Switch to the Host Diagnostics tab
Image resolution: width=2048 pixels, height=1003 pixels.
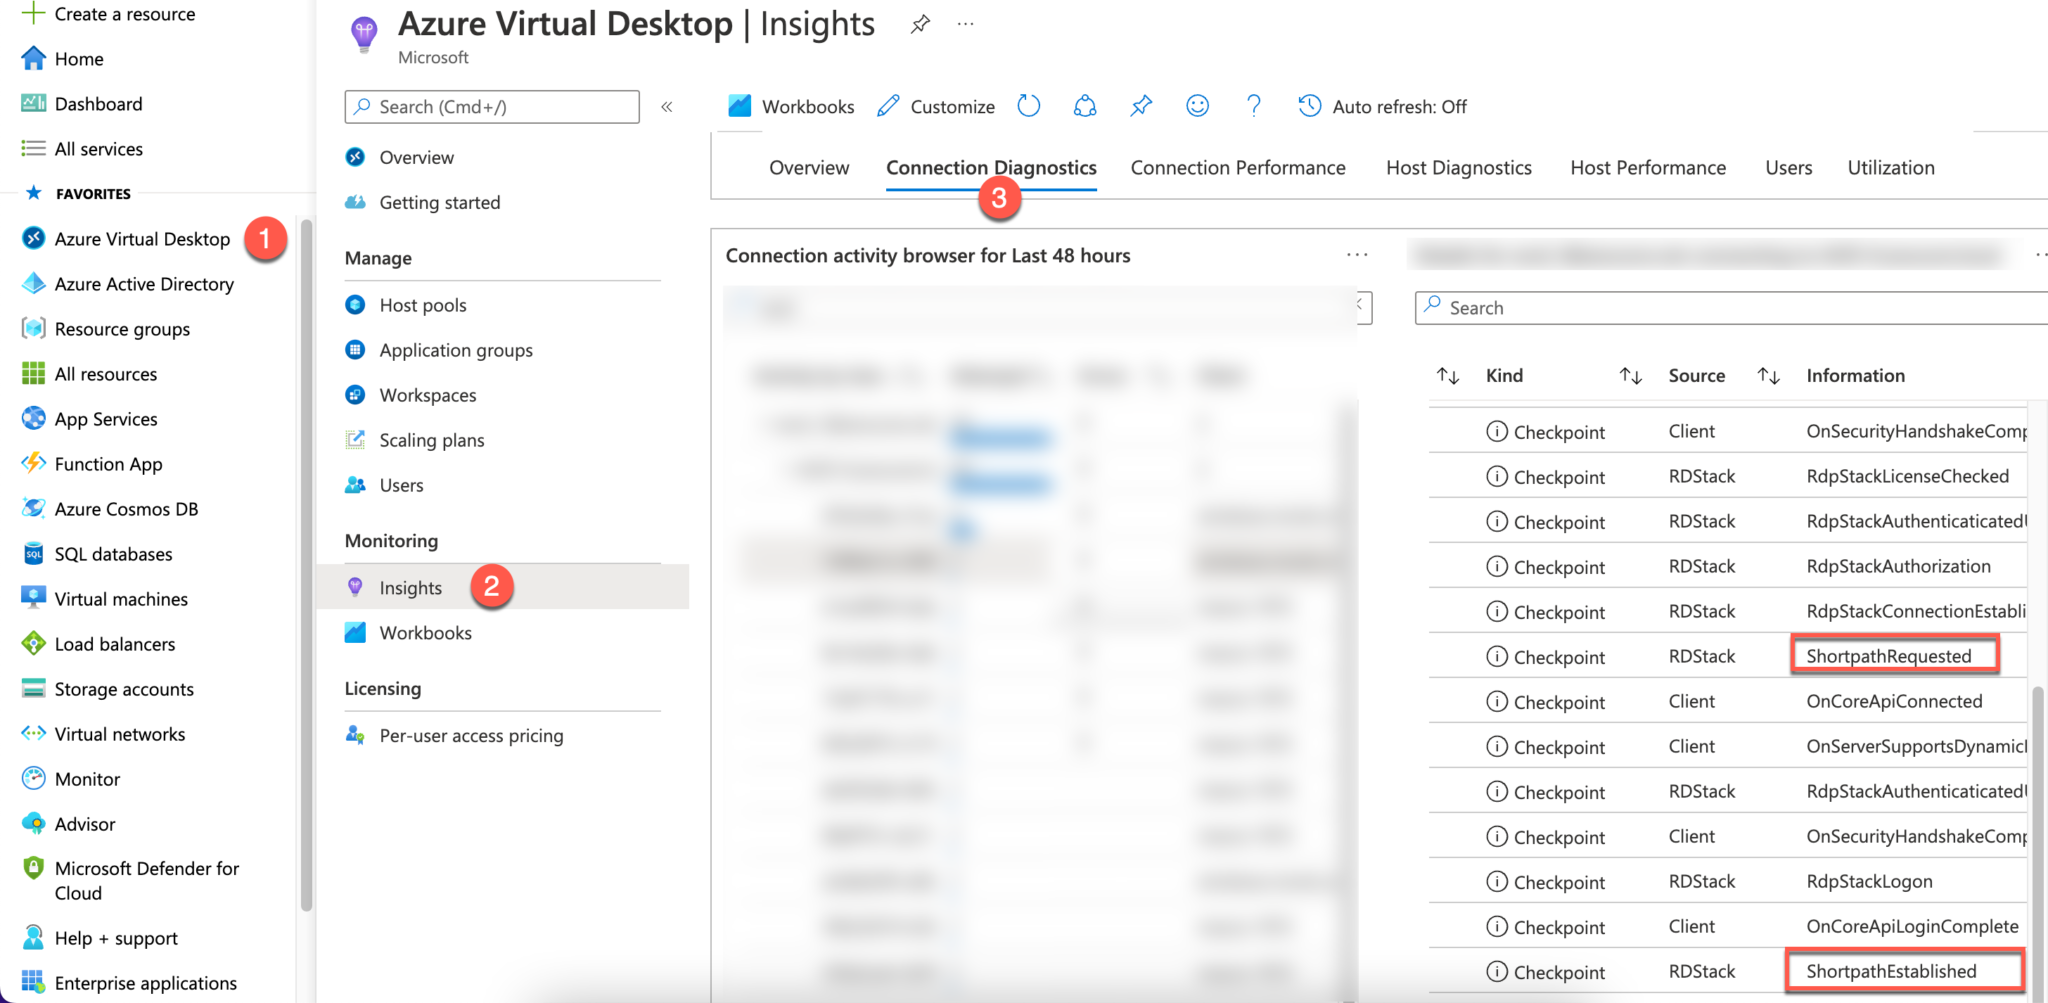(1458, 168)
